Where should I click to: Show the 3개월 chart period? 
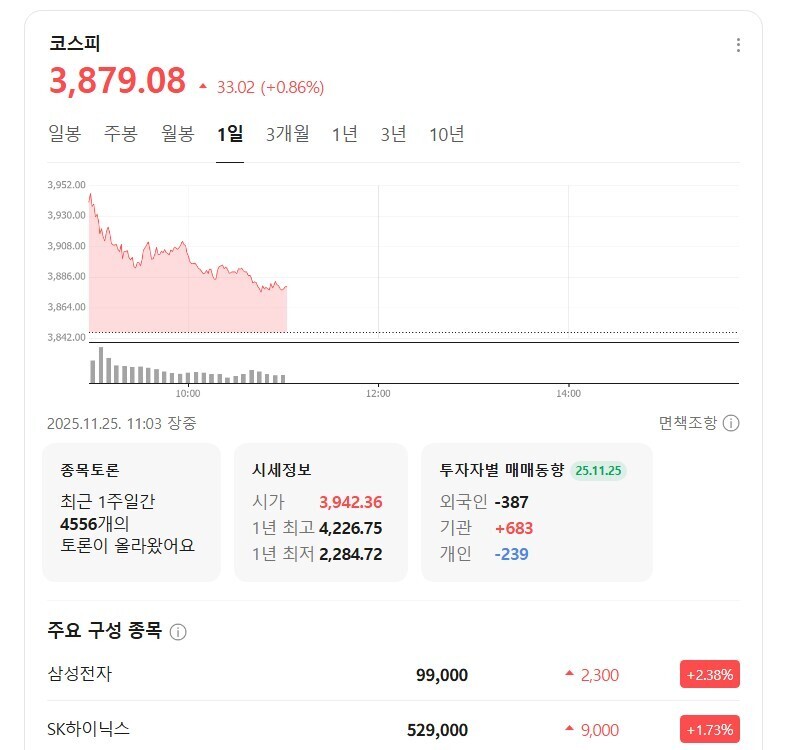coord(288,134)
